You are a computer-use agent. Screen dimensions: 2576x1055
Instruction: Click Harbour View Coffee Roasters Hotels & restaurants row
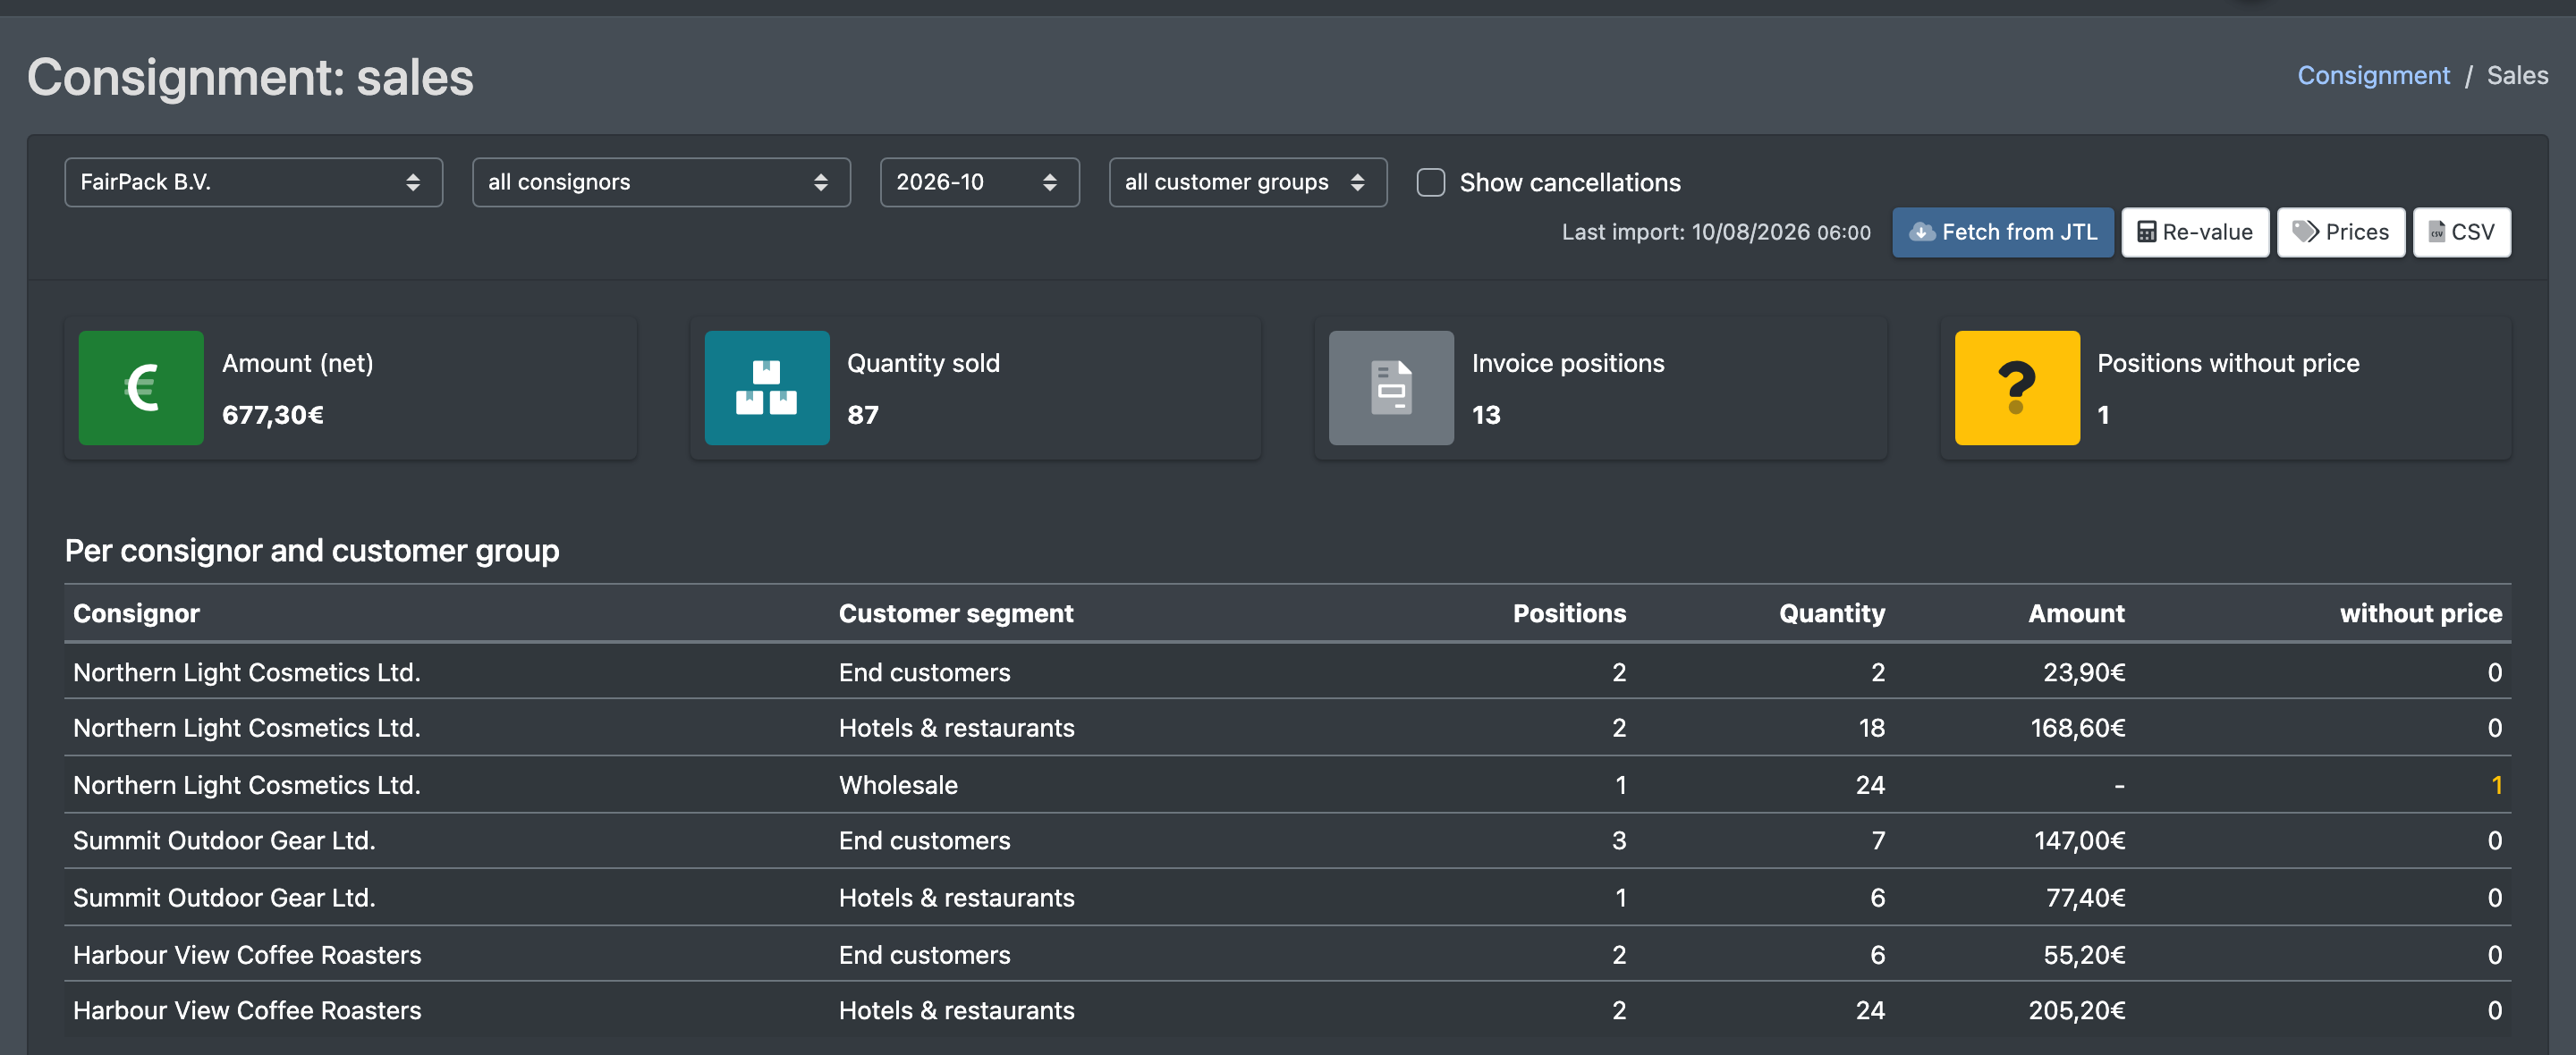coord(1288,1011)
